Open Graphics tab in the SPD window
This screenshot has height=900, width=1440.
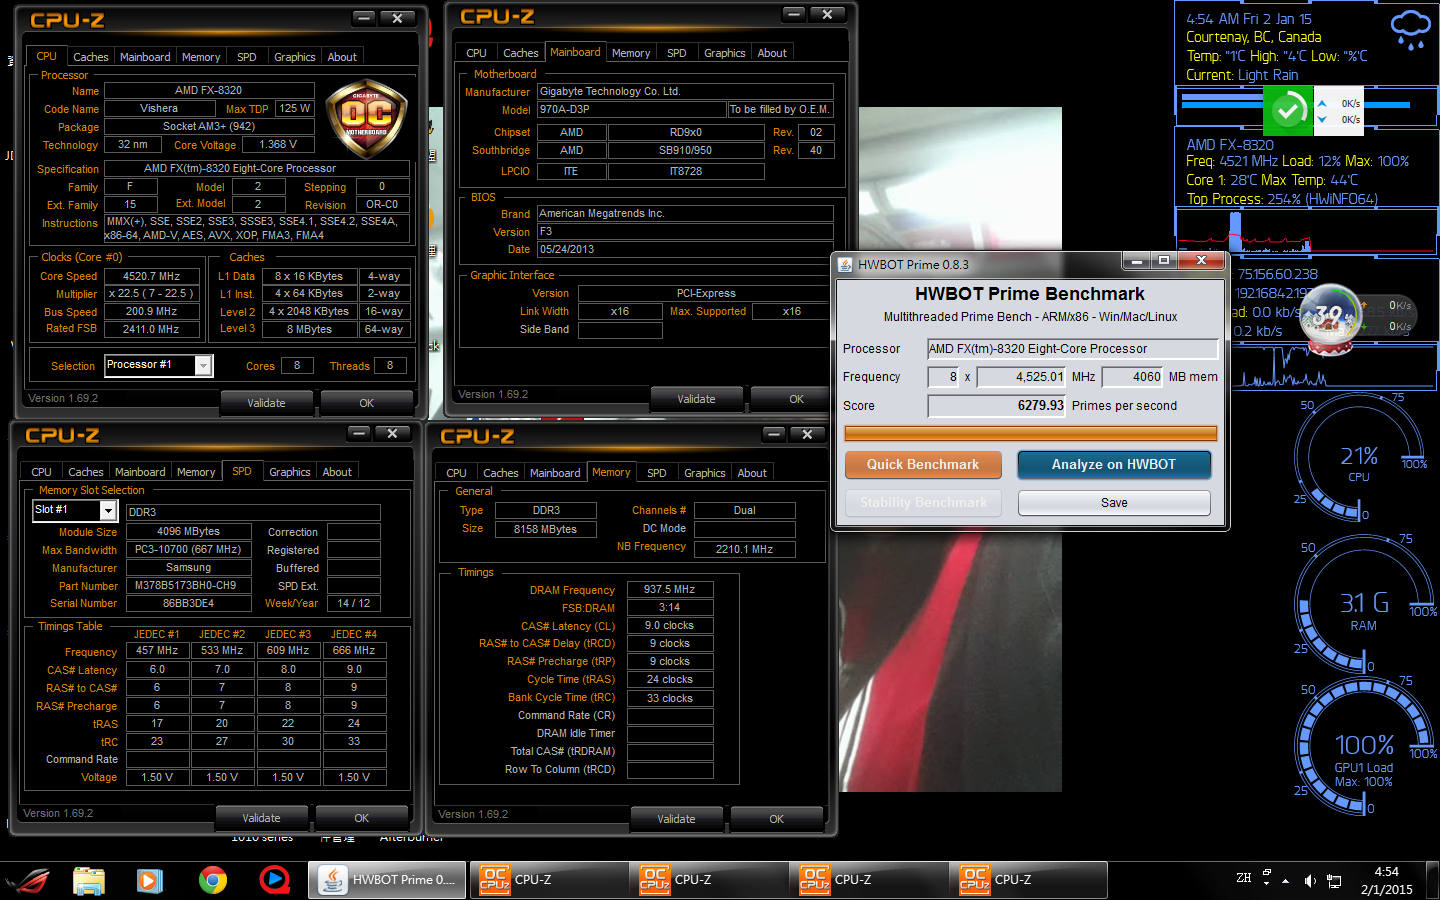click(x=289, y=472)
